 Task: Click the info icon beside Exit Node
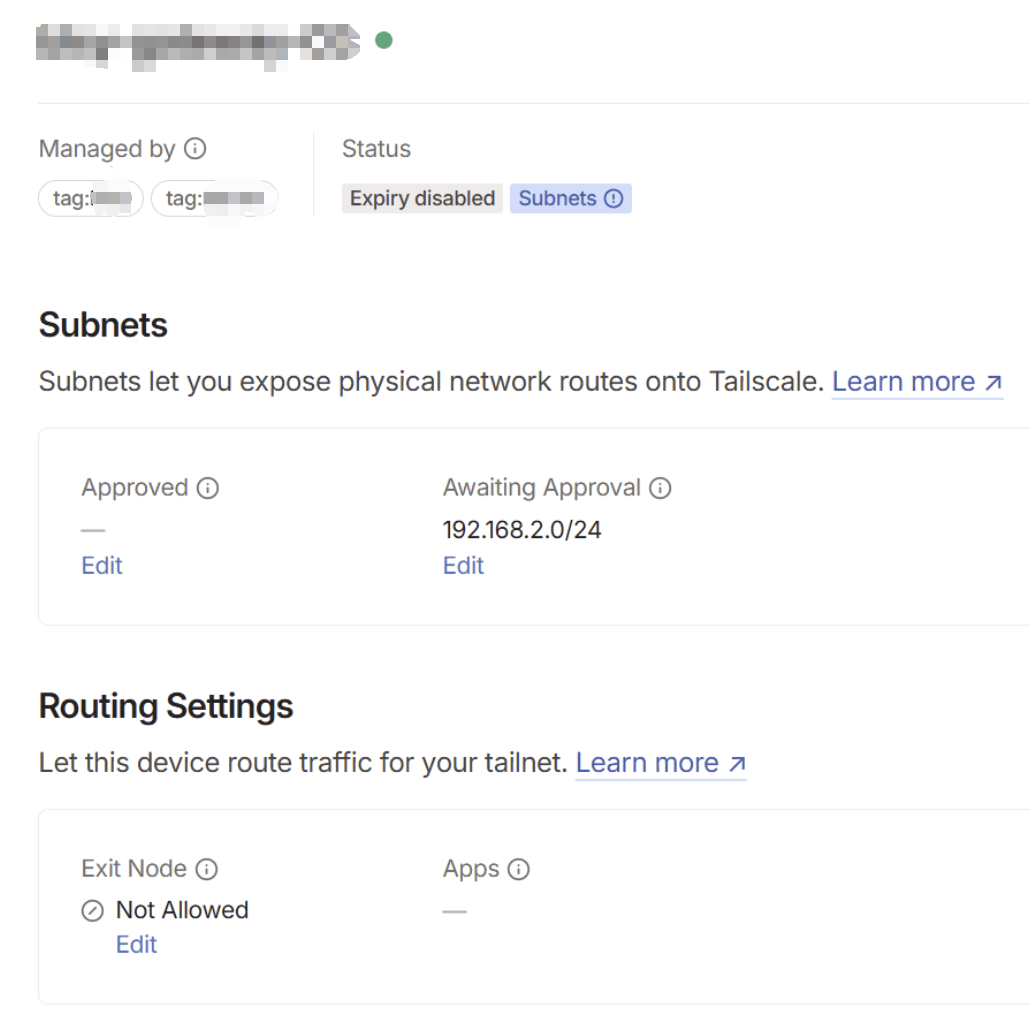(207, 869)
